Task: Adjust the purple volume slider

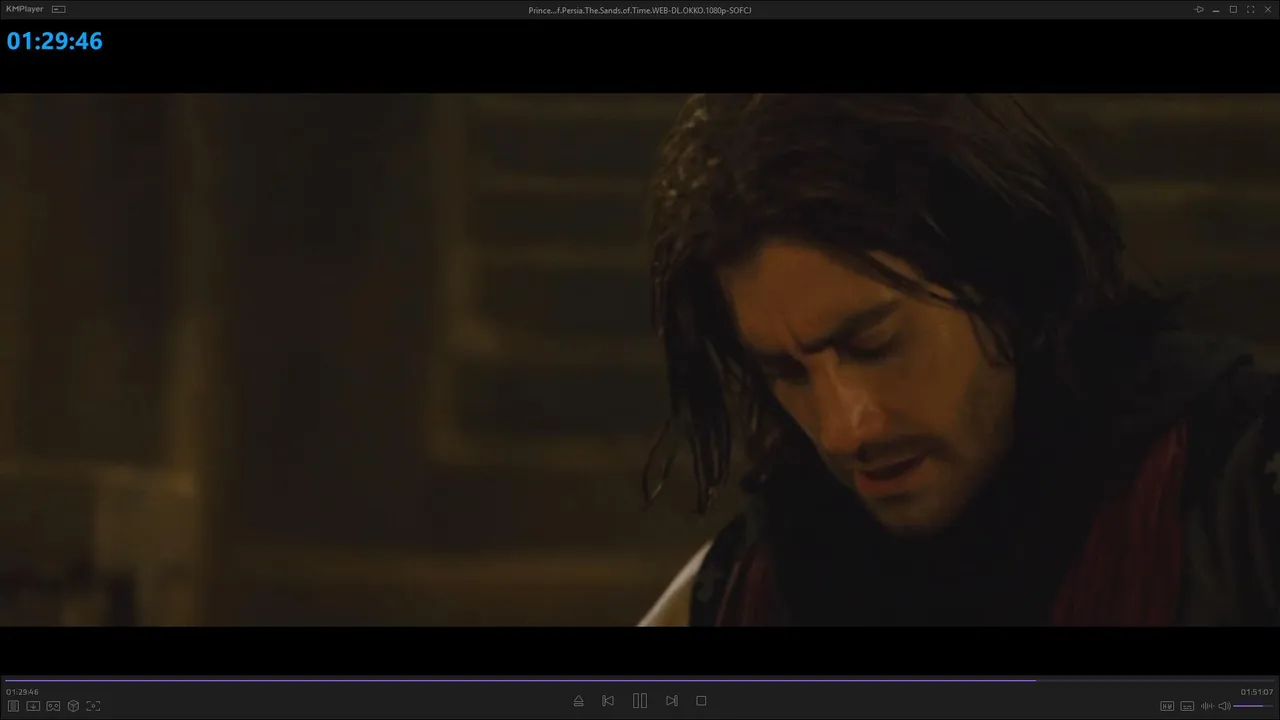Action: 1253,706
